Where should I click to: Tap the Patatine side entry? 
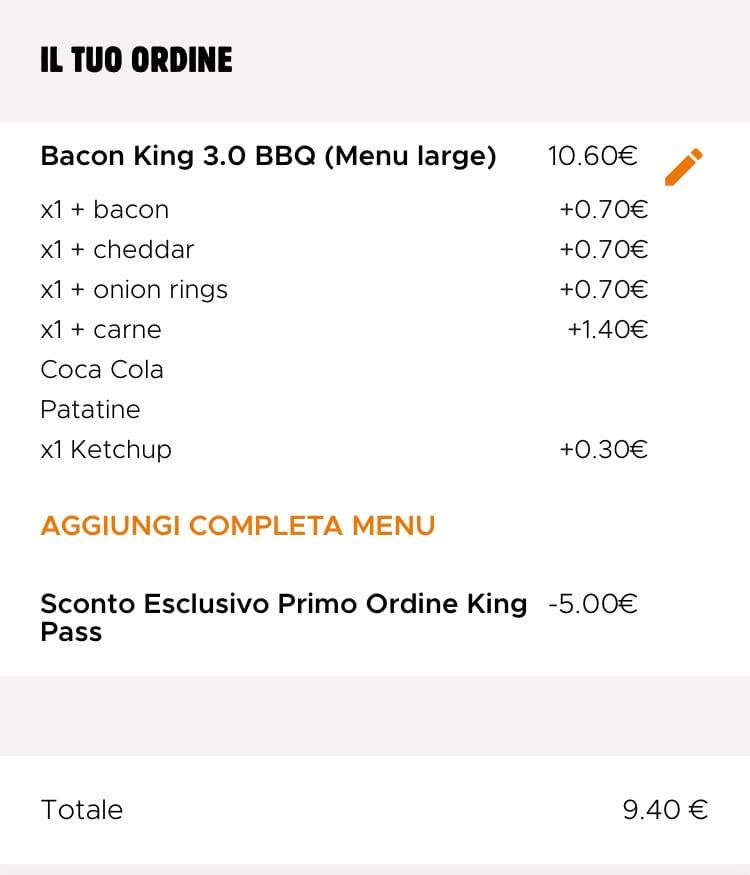(x=90, y=410)
